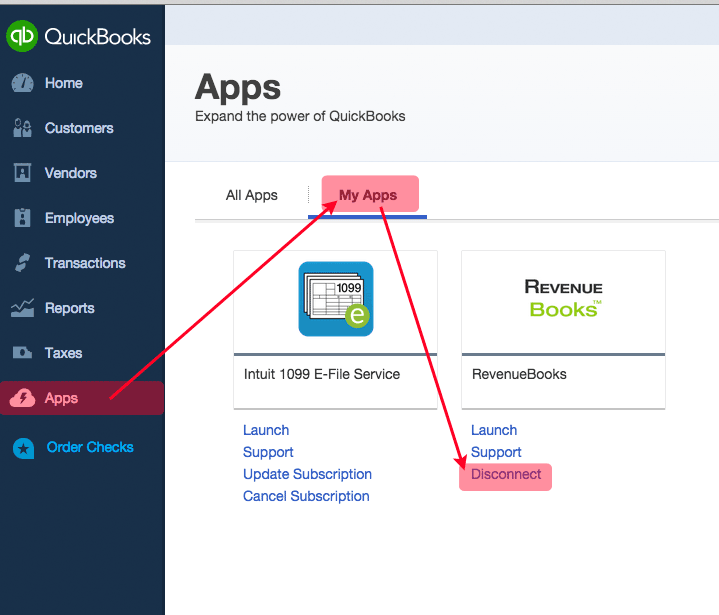Screen dimensions: 719x615
Task: Click the Transactions arrows icon
Action: [x=22, y=263]
